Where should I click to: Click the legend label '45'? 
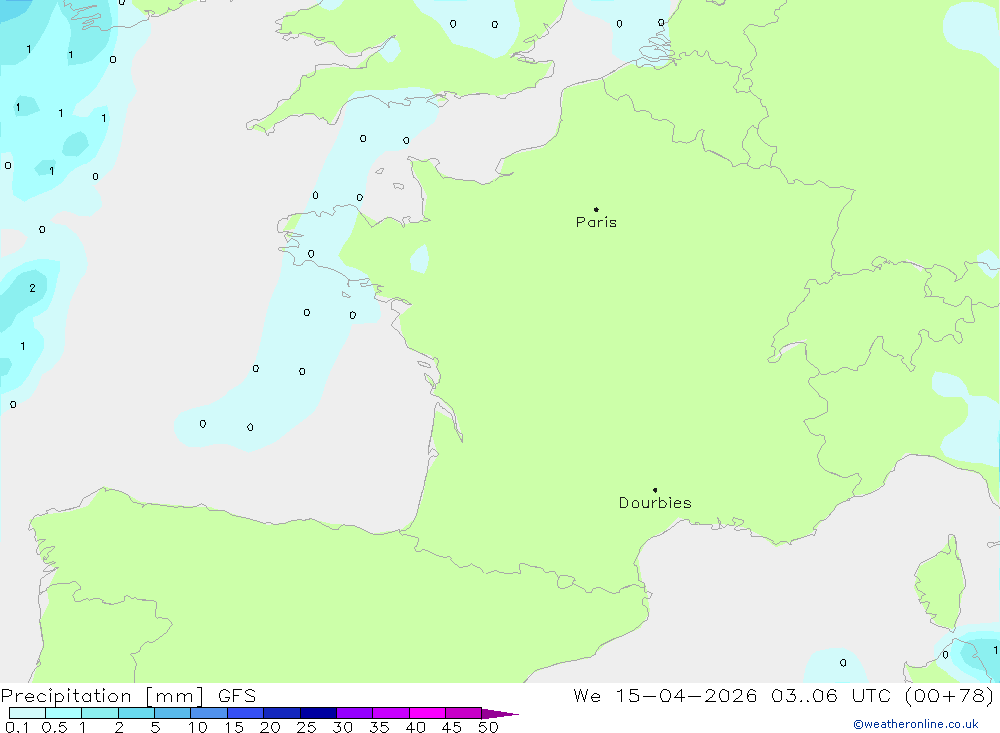pyautogui.click(x=452, y=727)
